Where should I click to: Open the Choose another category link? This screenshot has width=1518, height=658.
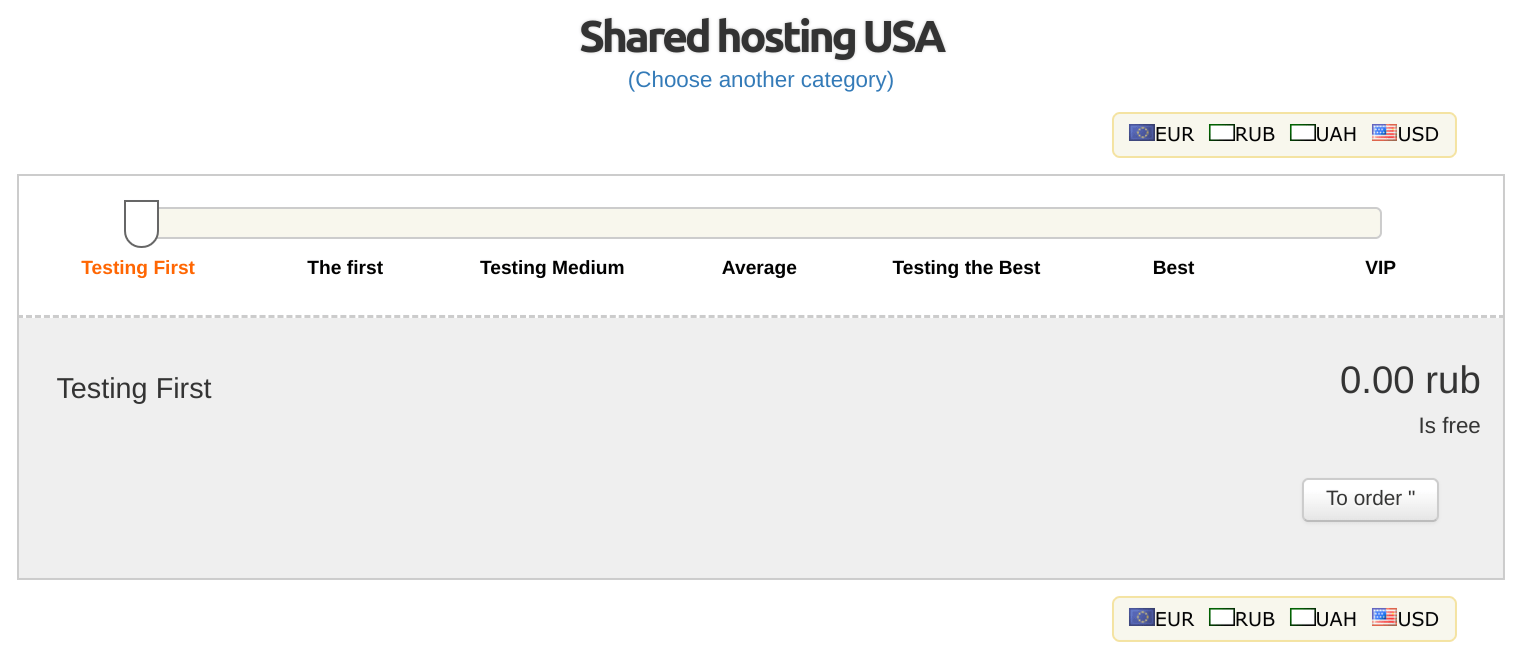coord(761,80)
